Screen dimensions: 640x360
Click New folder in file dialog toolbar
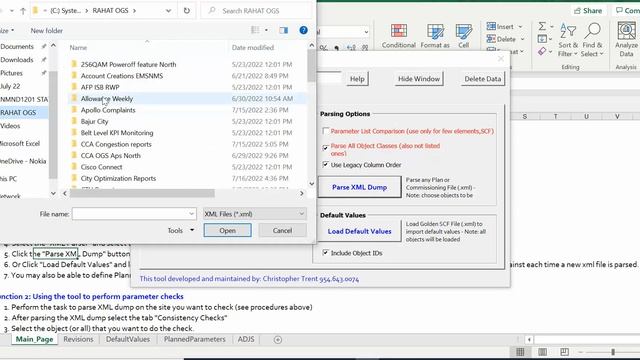47,31
